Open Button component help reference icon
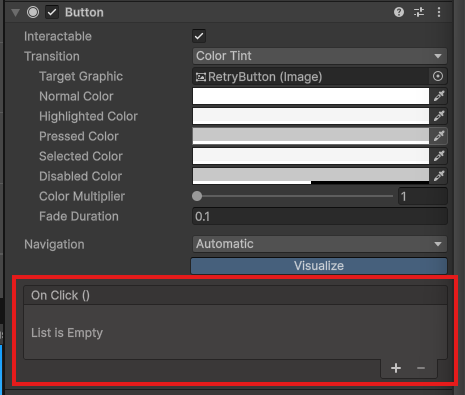 [x=399, y=12]
